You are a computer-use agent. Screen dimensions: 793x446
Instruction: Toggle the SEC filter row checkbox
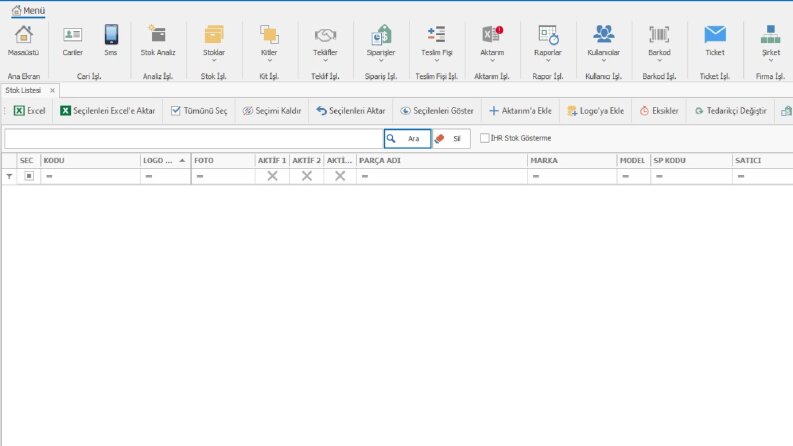[29, 176]
